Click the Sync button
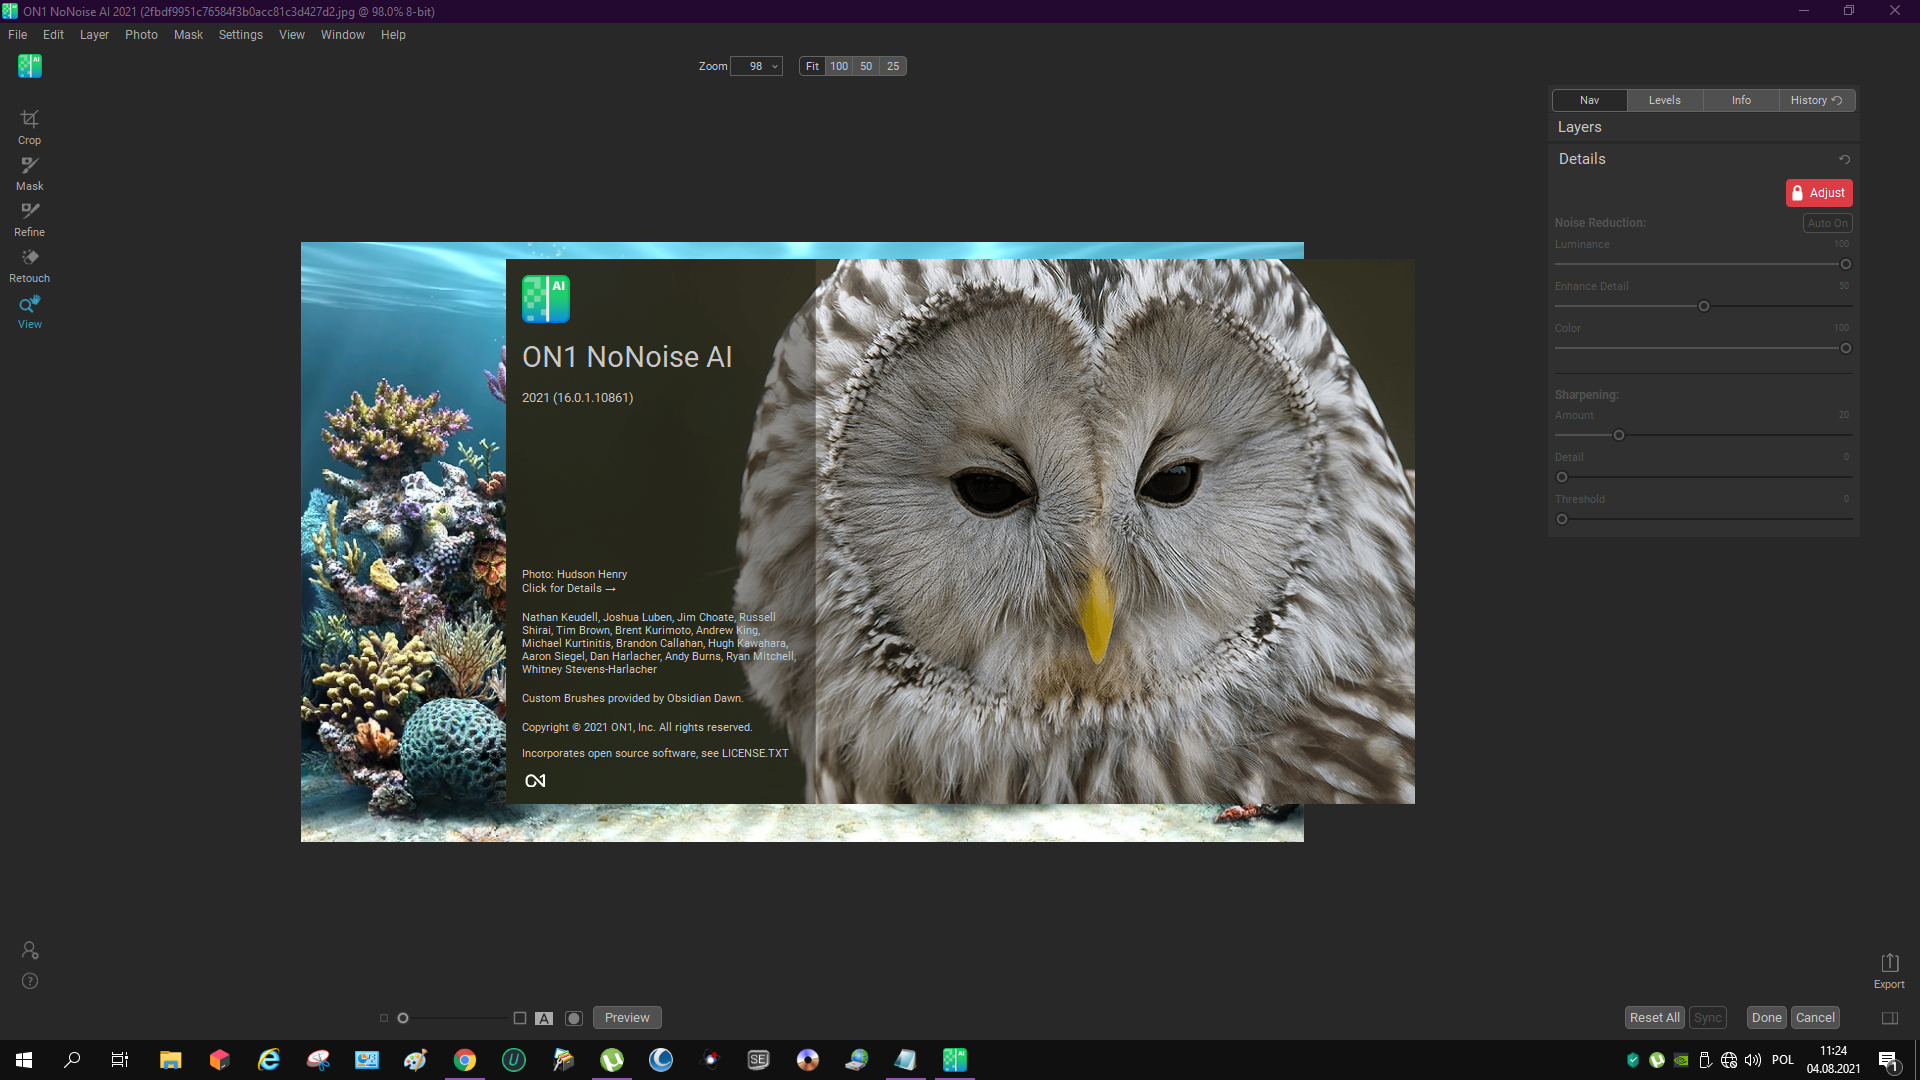The height and width of the screenshot is (1080, 1920). click(x=1708, y=1018)
